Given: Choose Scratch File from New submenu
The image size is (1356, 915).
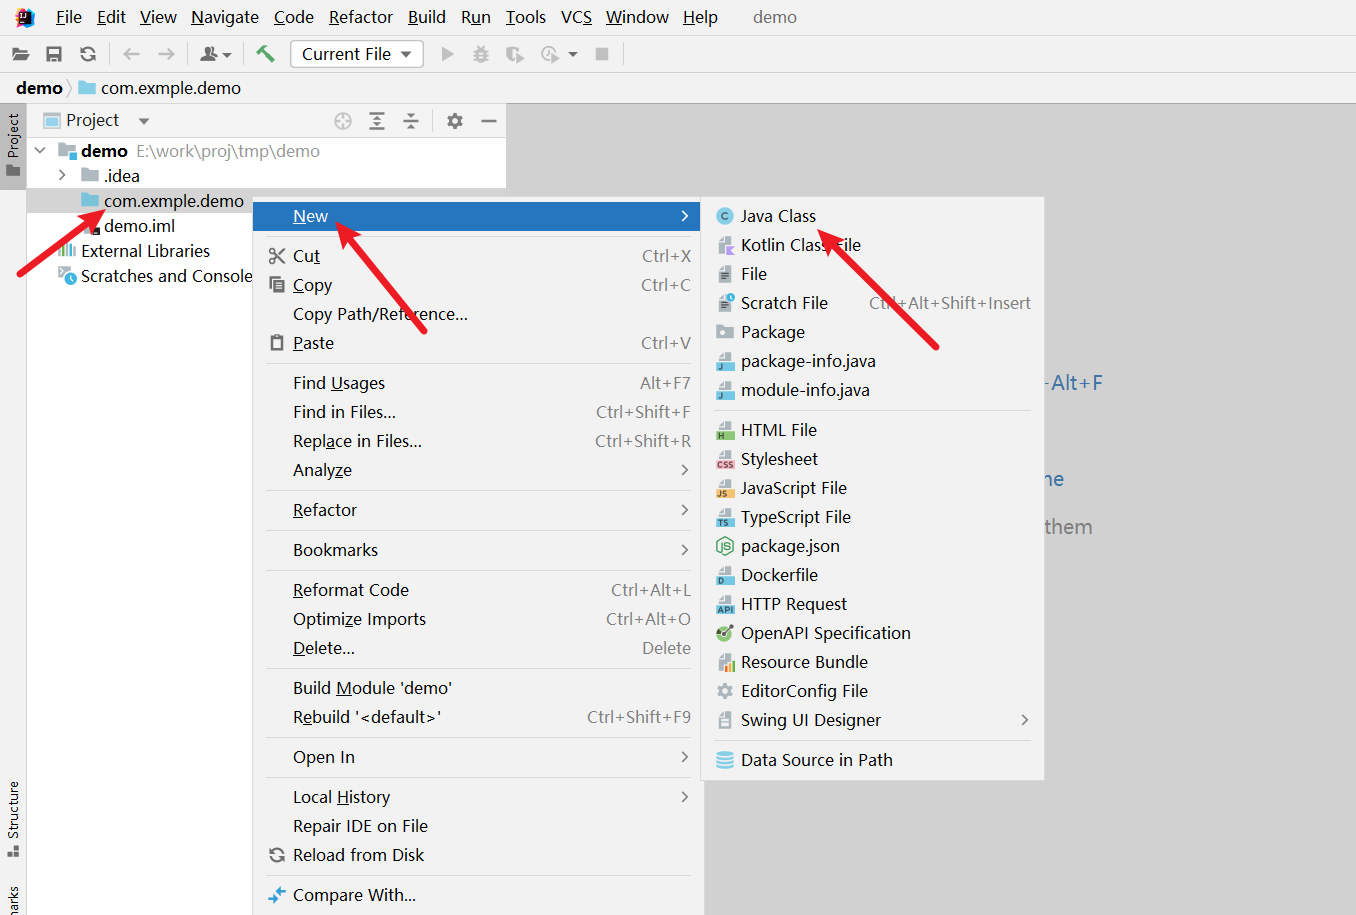Looking at the screenshot, I should tap(873, 303).
